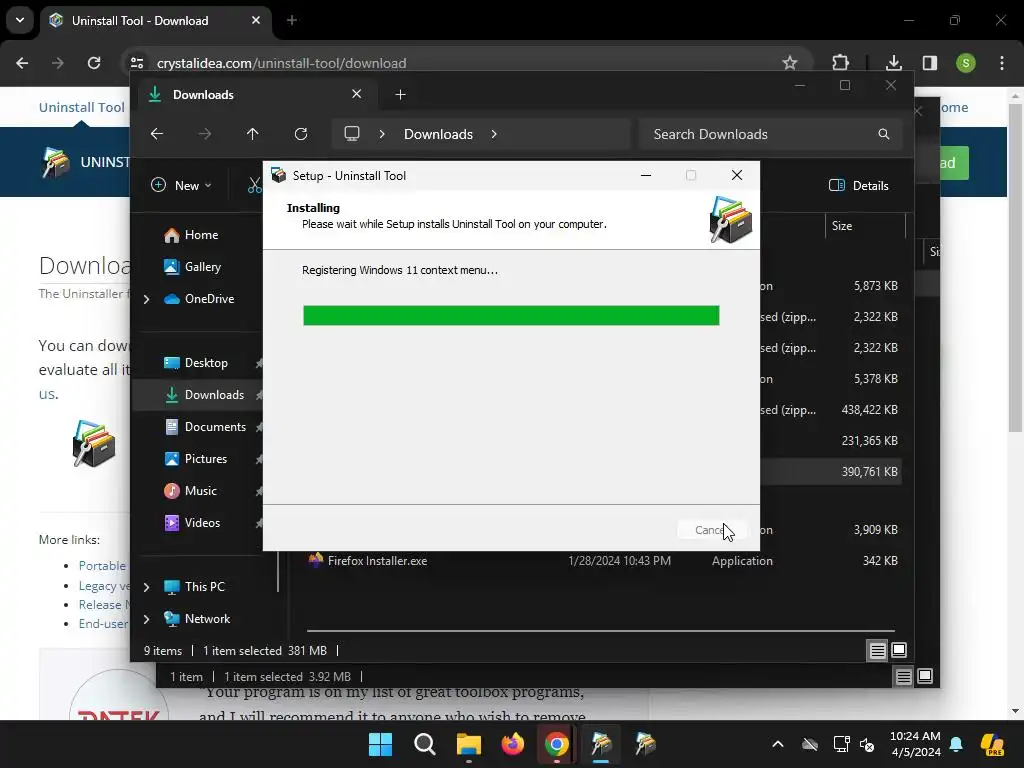Close the Uninstall Tool - Download tab
Image resolution: width=1024 pixels, height=768 pixels.
click(x=256, y=20)
